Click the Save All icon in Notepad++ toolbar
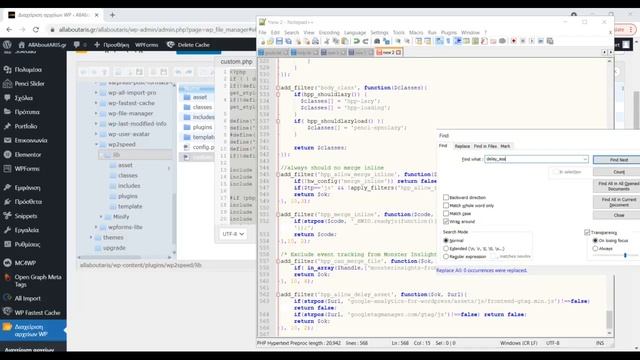 (288, 41)
